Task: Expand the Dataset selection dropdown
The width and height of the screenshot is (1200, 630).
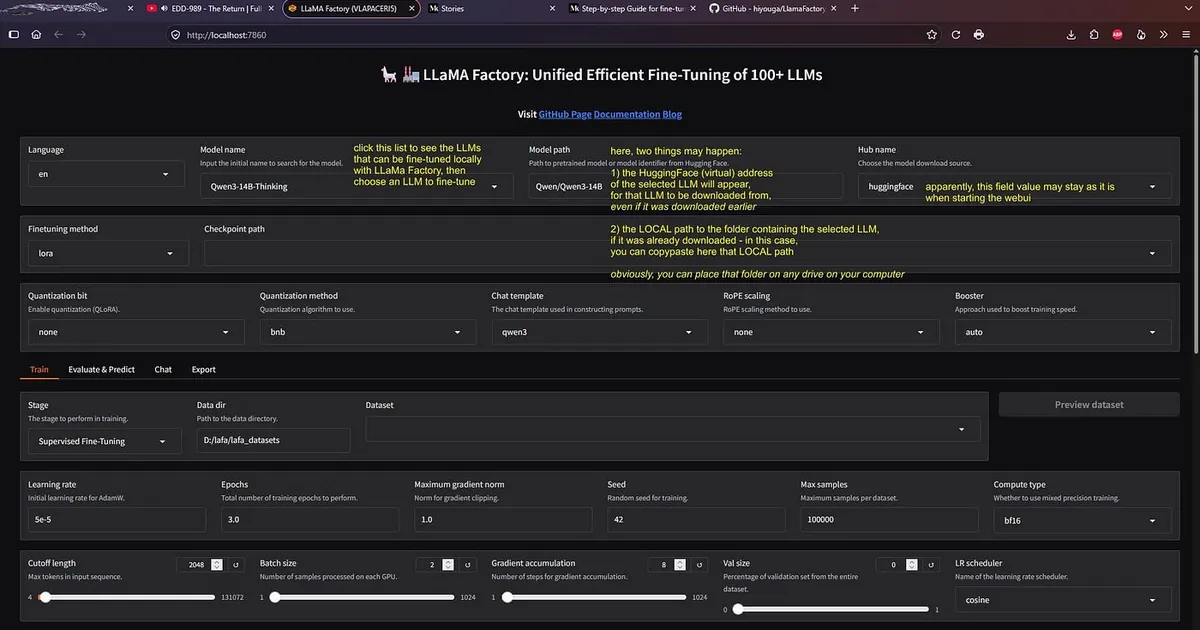Action: tap(673, 429)
